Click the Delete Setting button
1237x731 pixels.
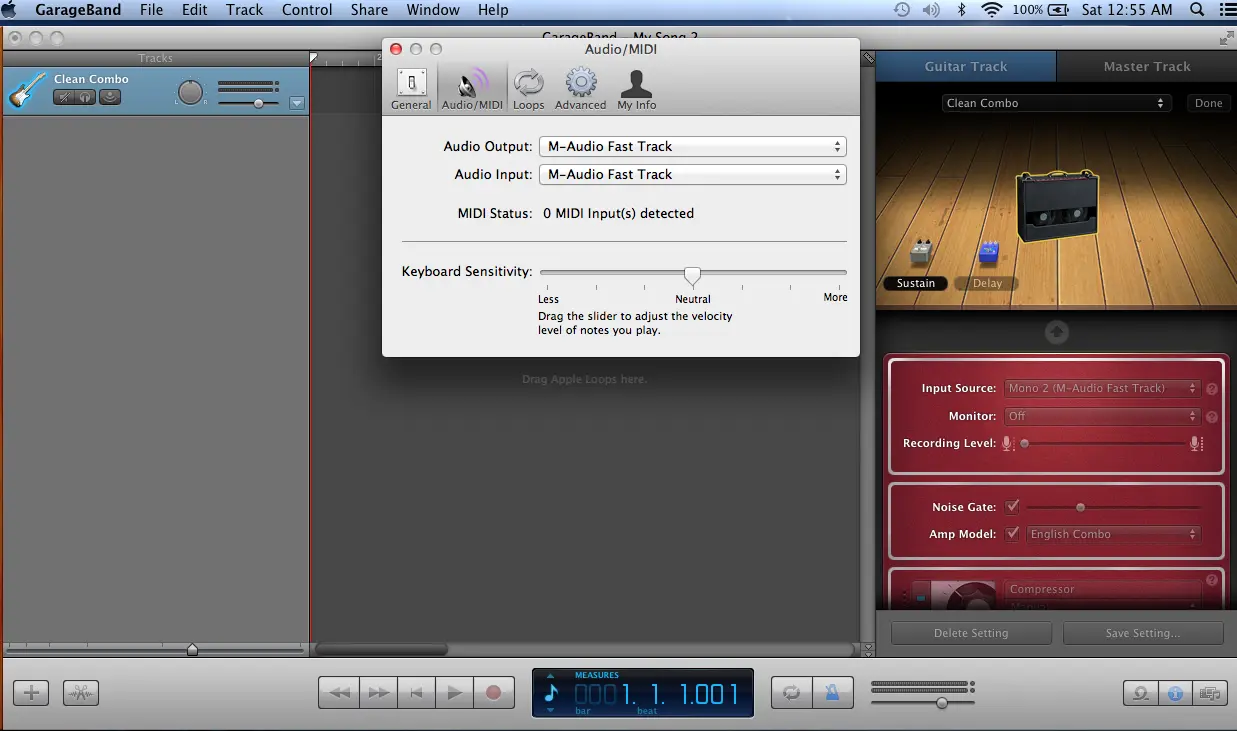(x=971, y=633)
